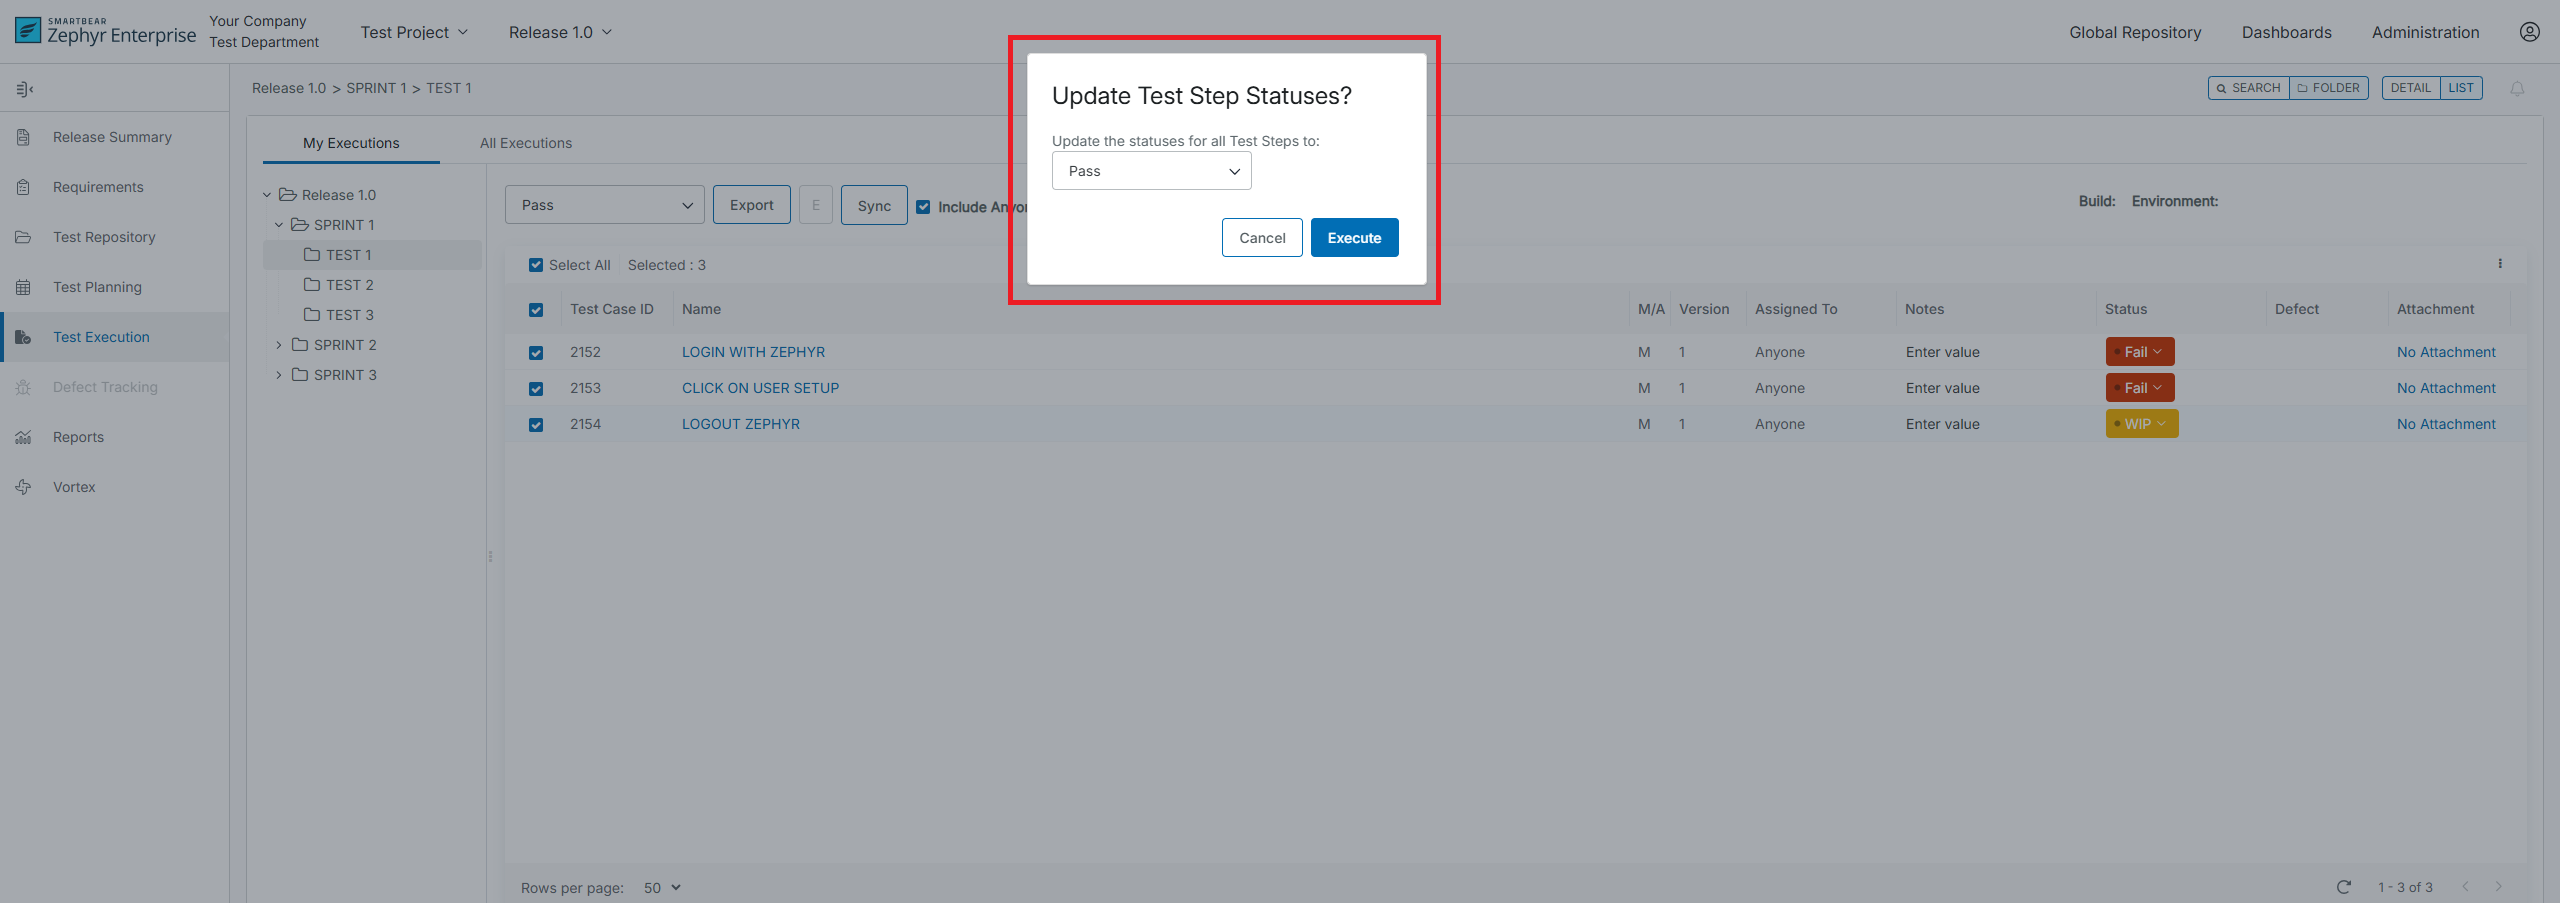Open the three-dot grid options menu
2560x903 pixels.
(x=2500, y=264)
